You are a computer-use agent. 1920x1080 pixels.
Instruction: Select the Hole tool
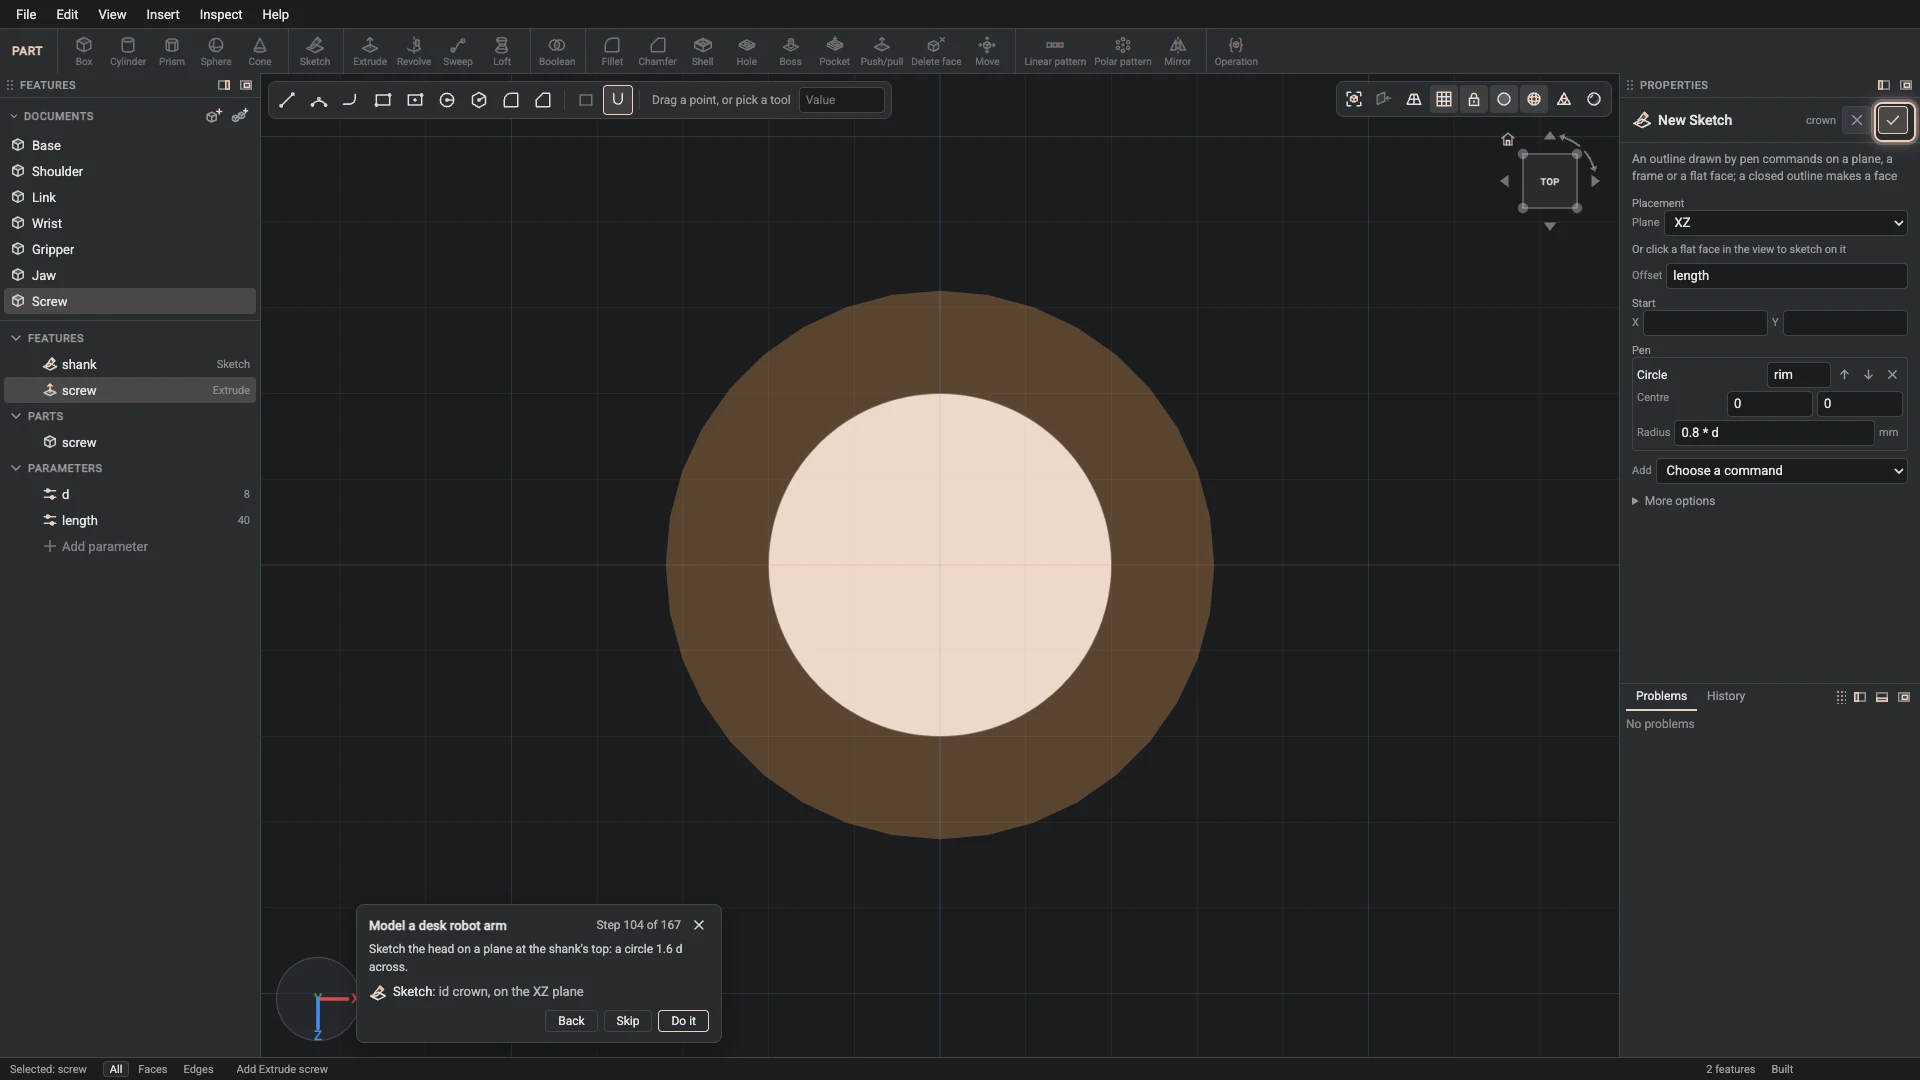pyautogui.click(x=747, y=51)
